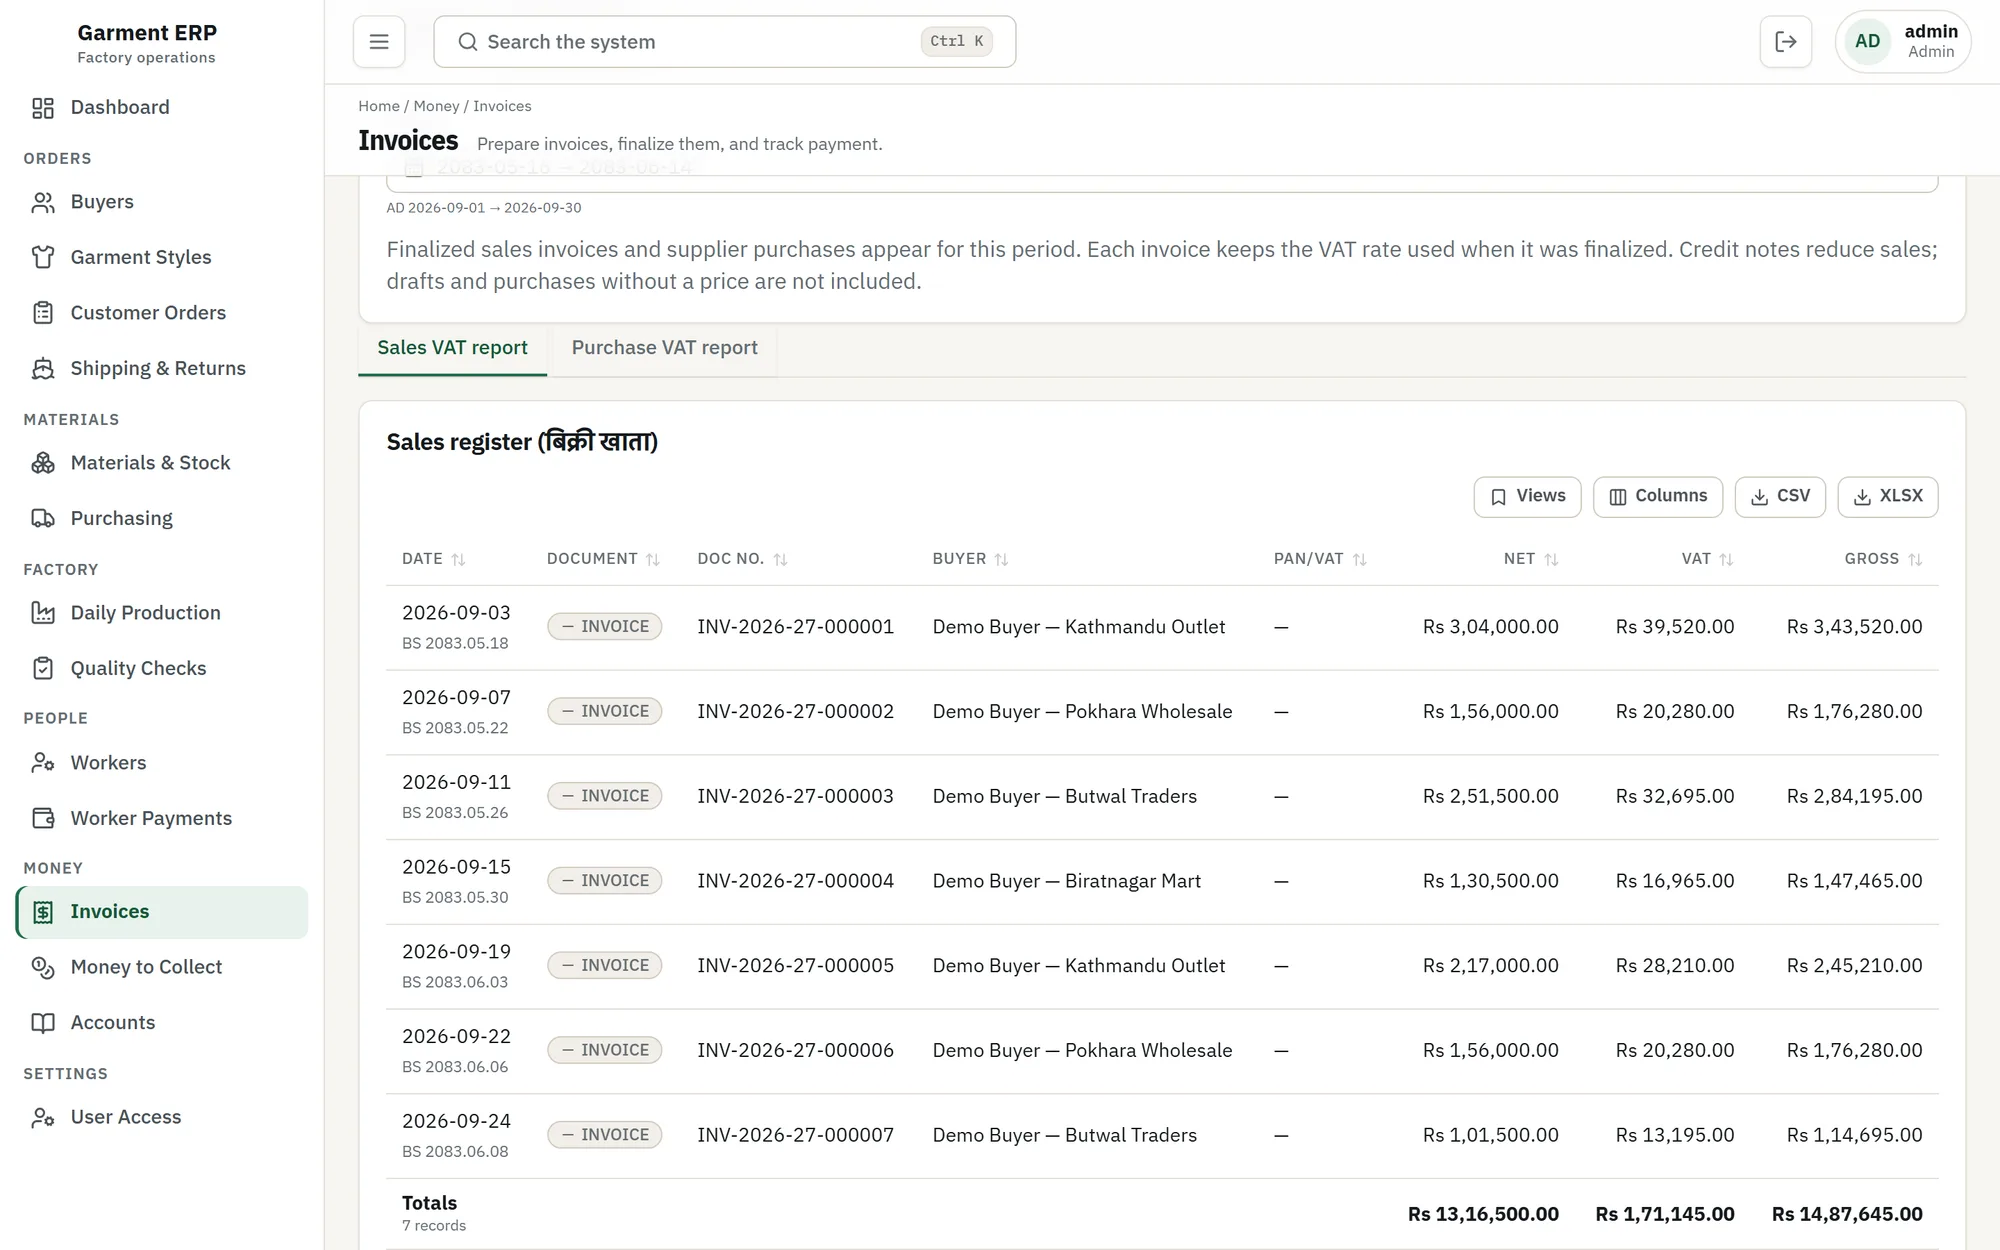Select Invoices in the Money section
The width and height of the screenshot is (2000, 1250).
point(162,912)
